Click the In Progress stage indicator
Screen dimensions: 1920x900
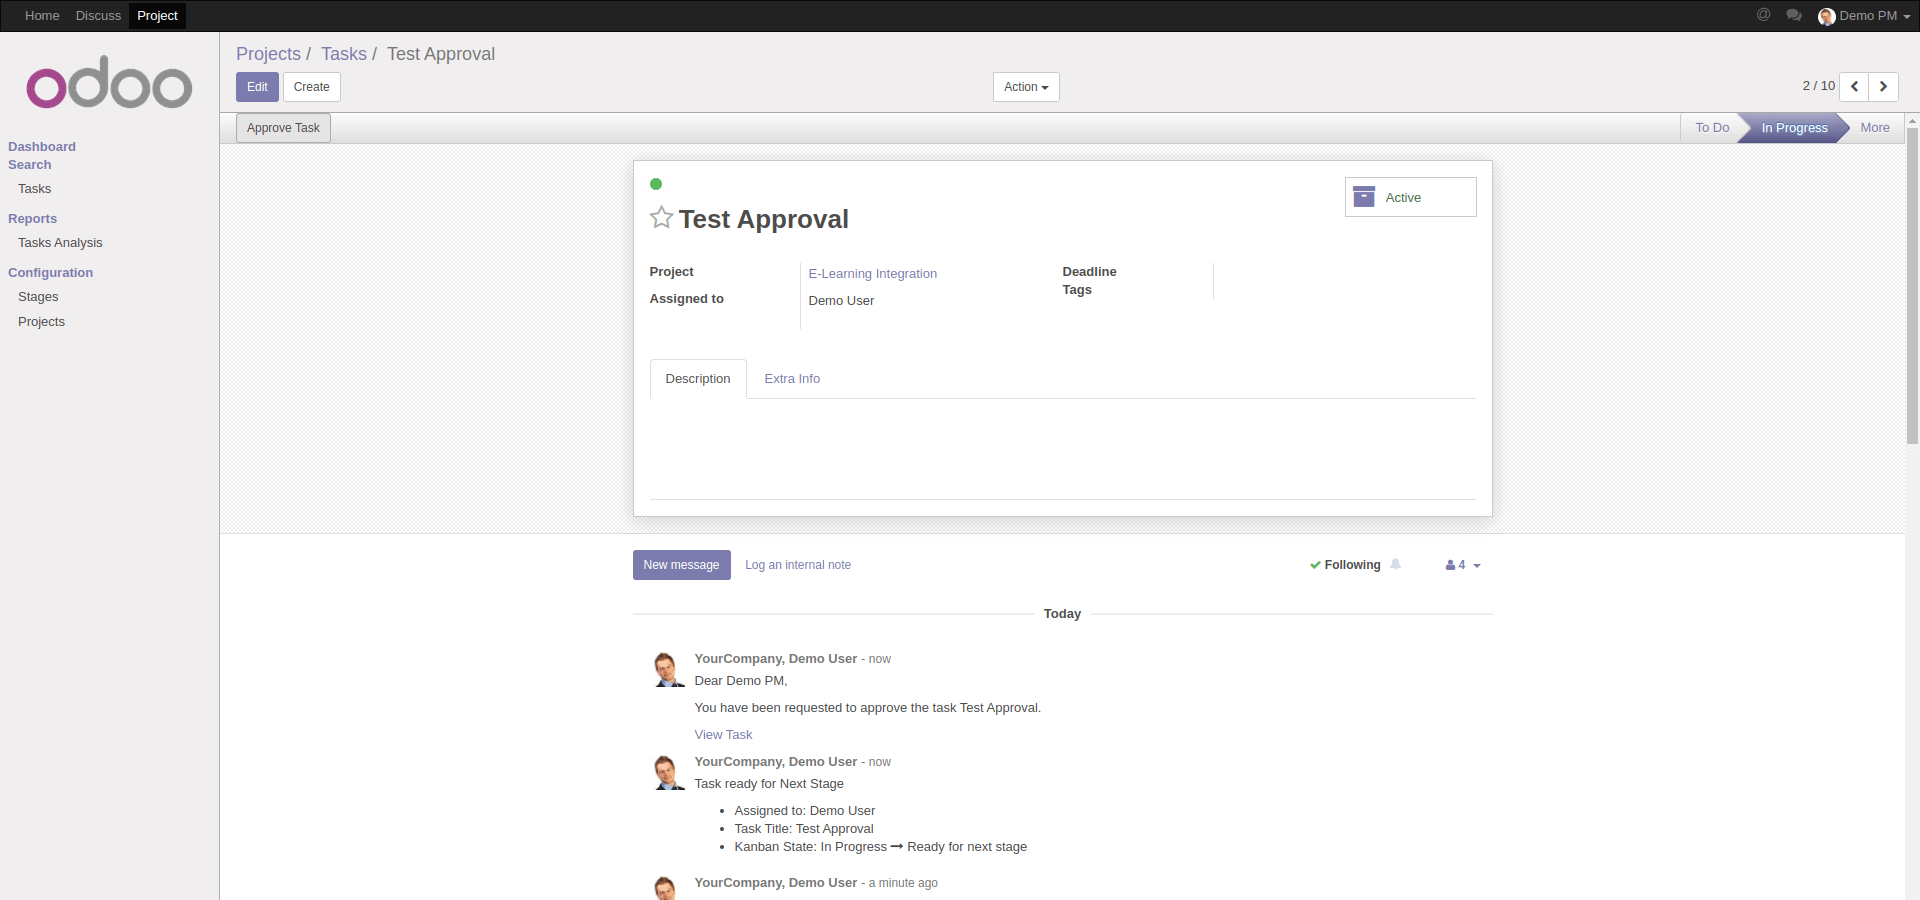[1794, 127]
